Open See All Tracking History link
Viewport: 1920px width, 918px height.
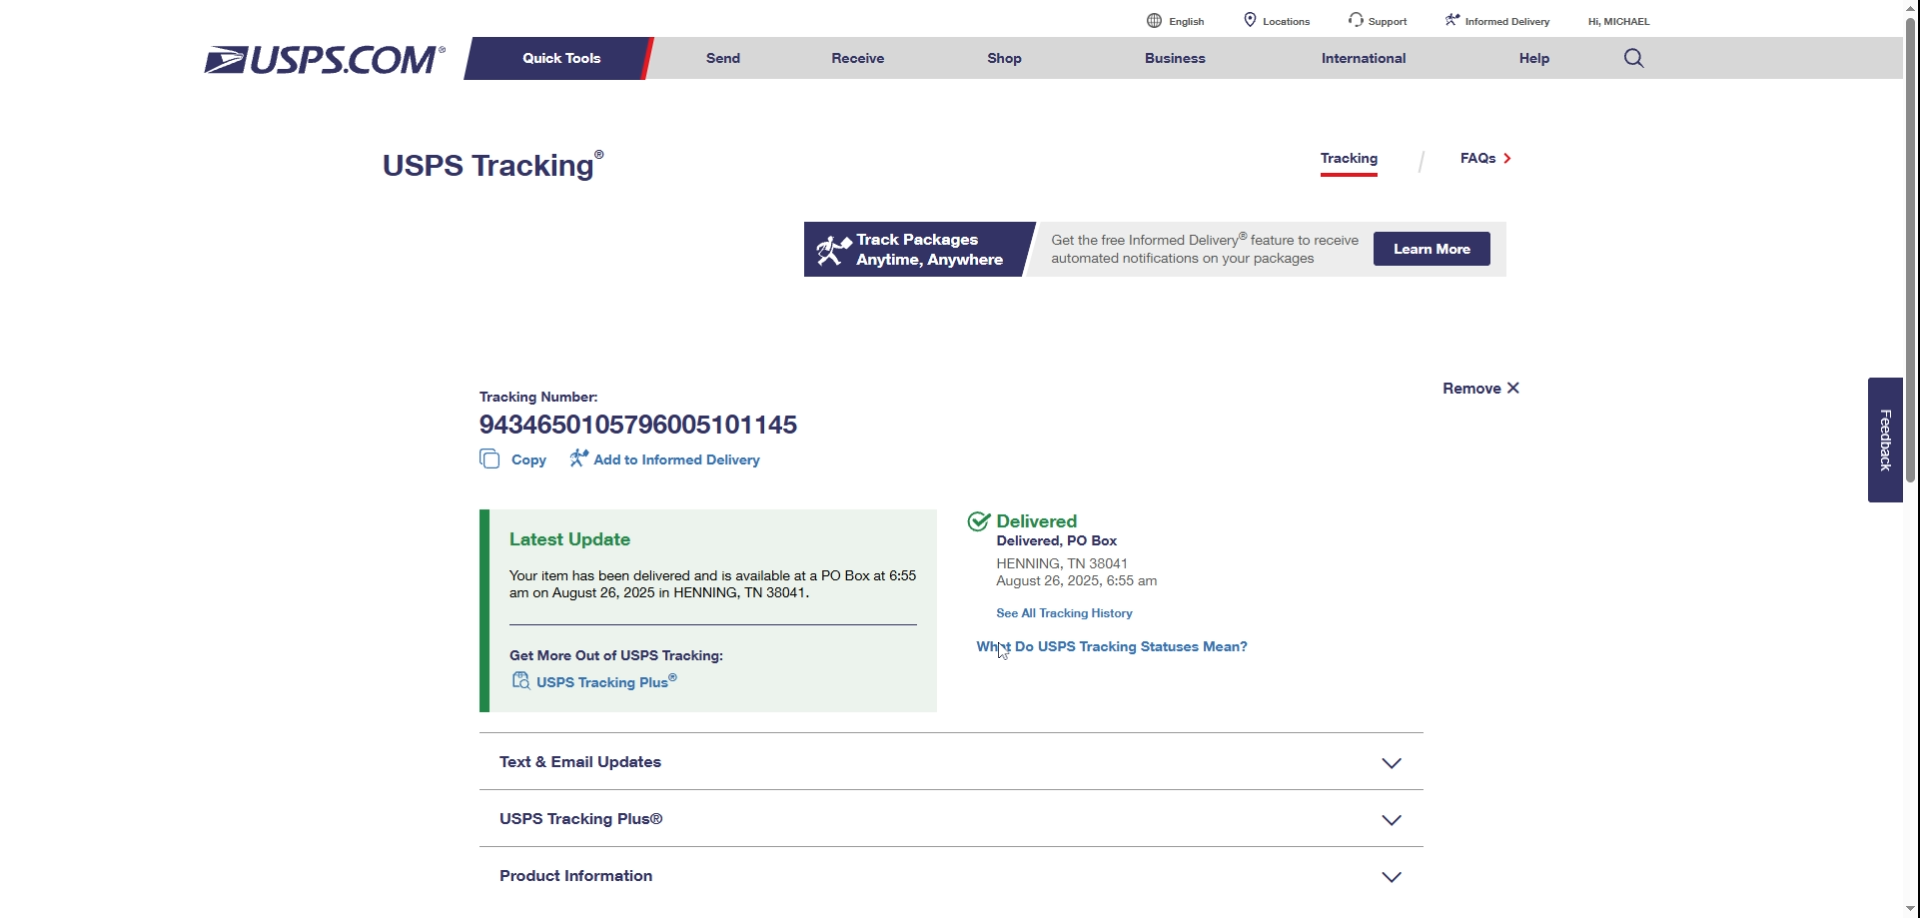[x=1064, y=613]
